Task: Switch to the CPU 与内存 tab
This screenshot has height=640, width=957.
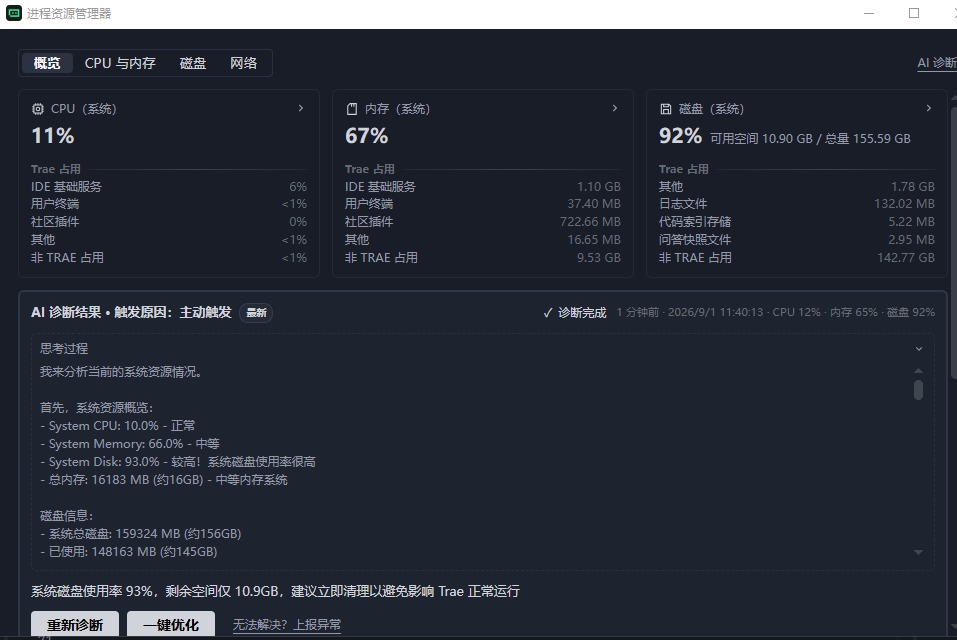Action: tap(120, 63)
